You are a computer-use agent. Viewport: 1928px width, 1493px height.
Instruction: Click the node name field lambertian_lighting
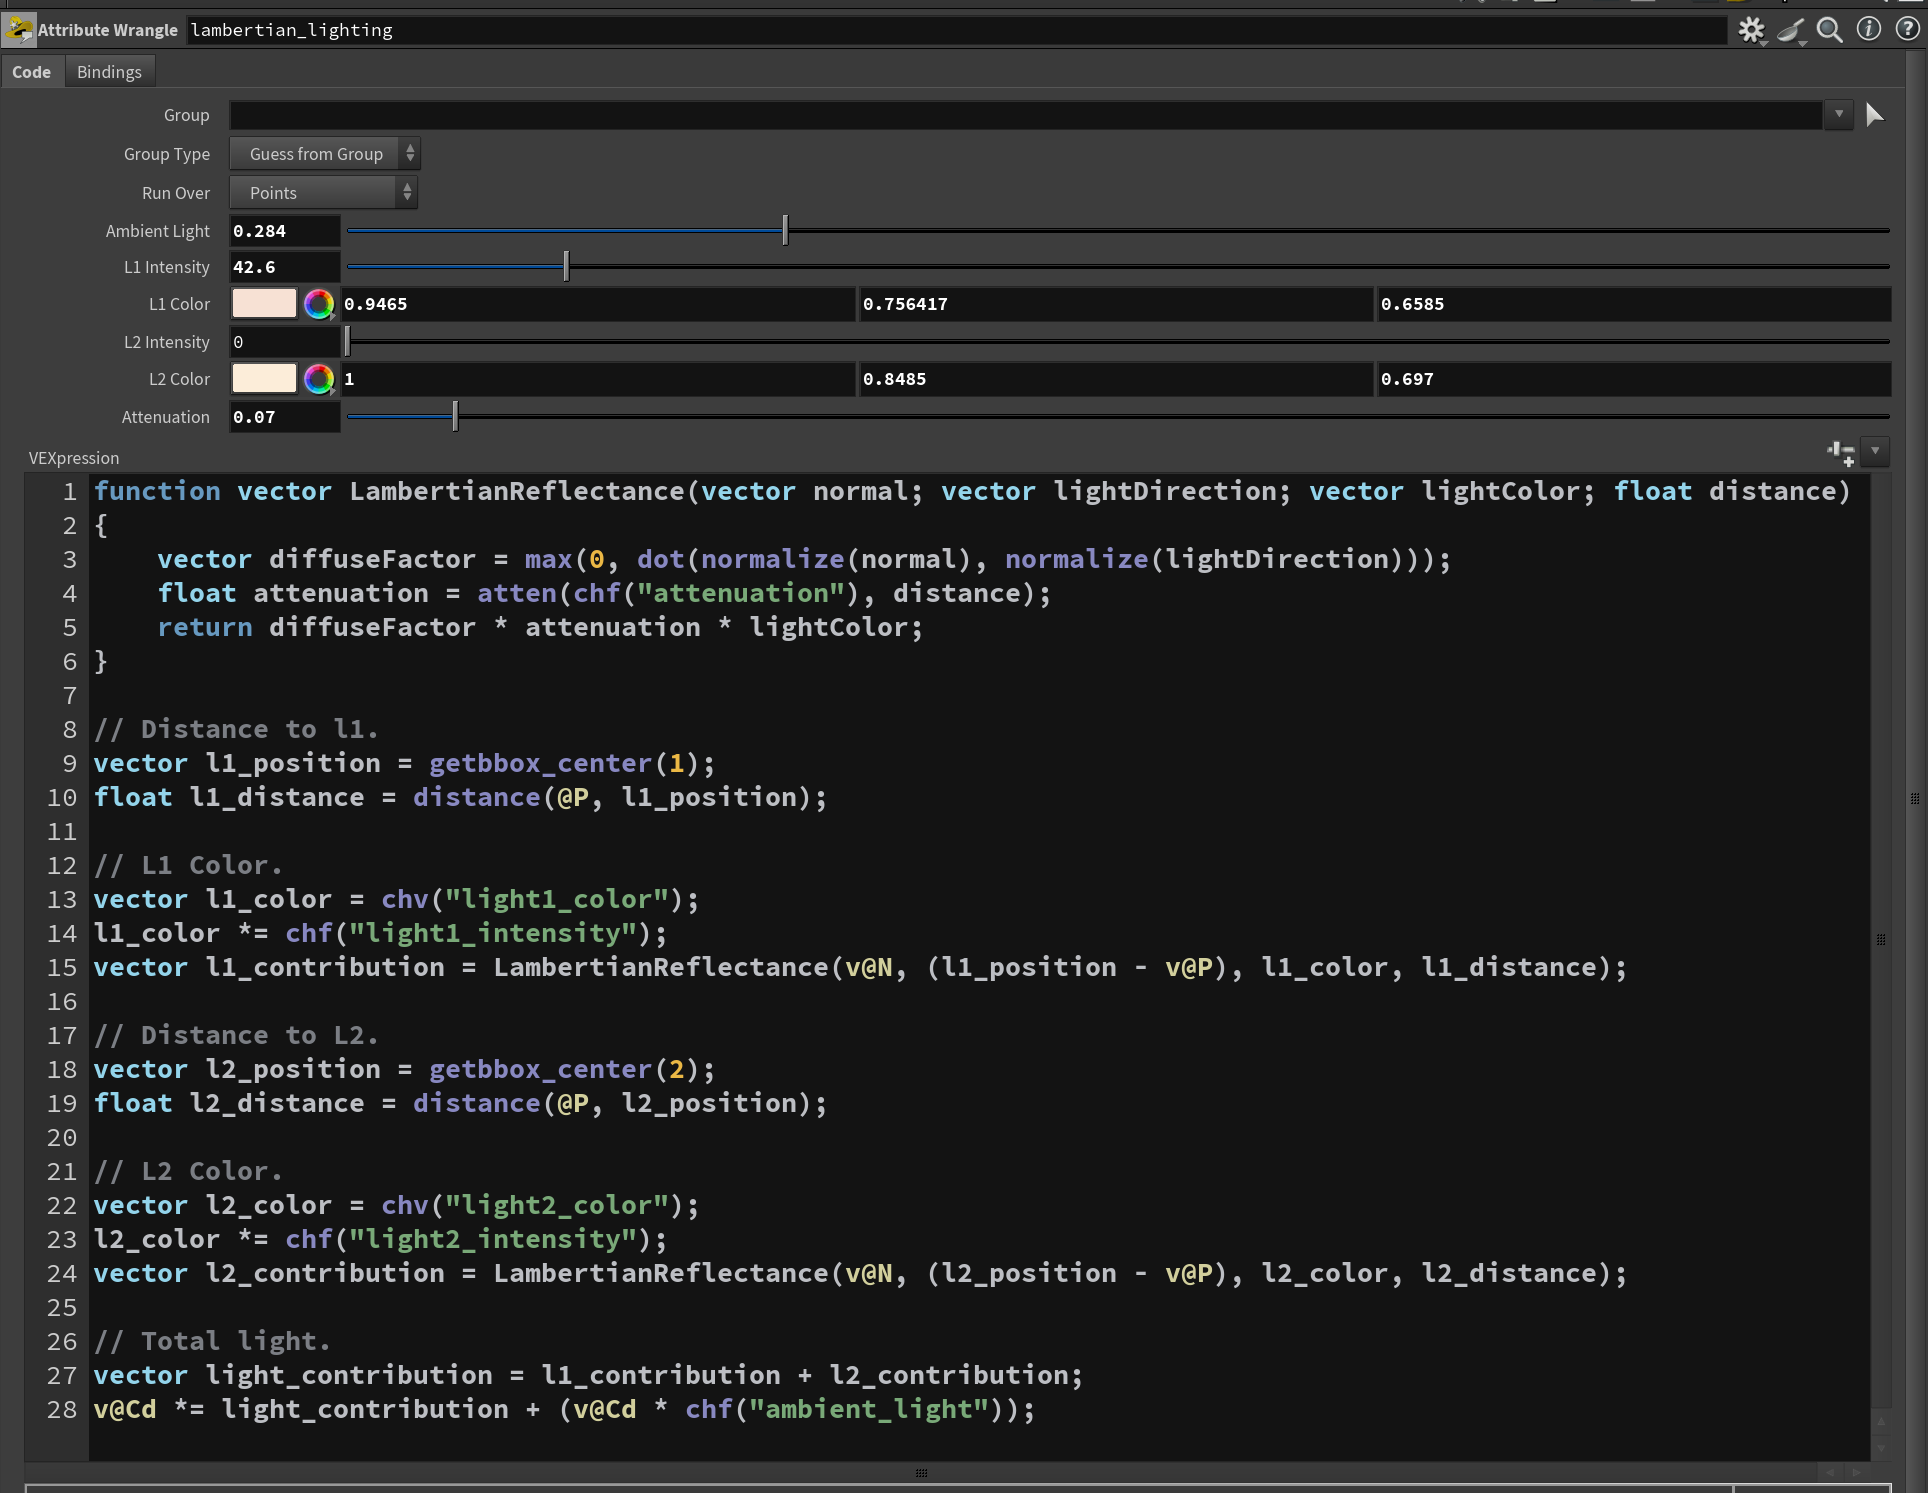pyautogui.click(x=955, y=30)
